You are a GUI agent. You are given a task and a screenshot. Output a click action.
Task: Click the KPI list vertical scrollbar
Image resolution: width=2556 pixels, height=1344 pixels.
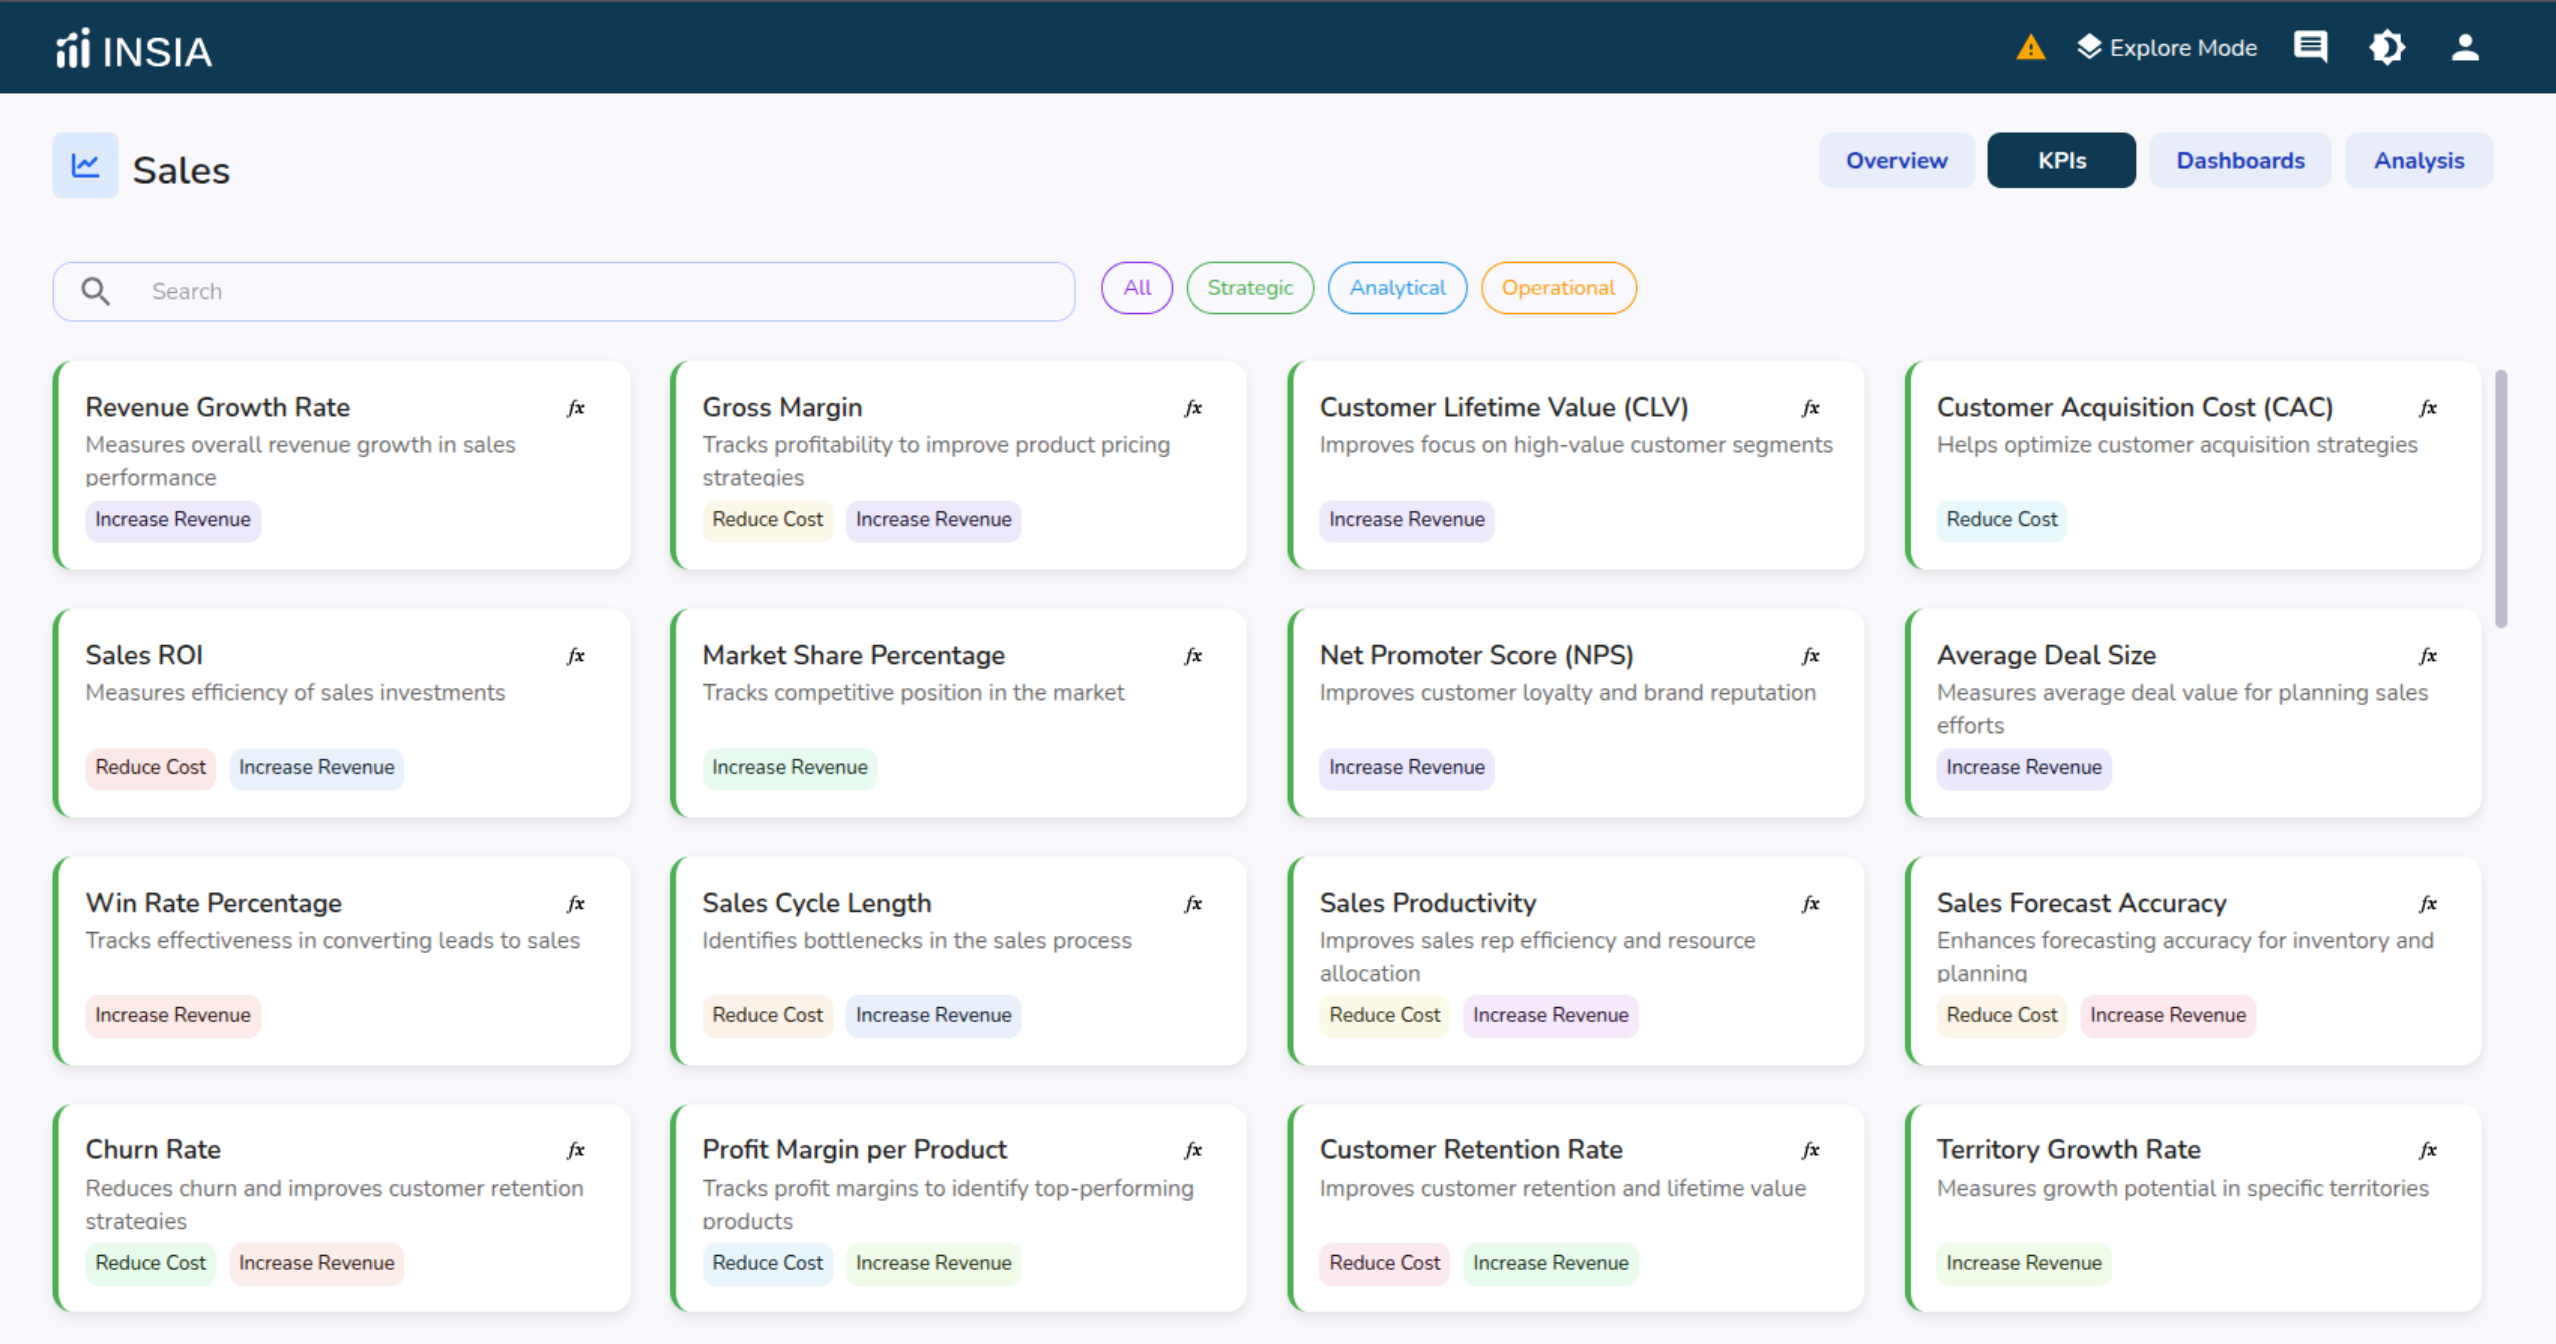click(2501, 498)
